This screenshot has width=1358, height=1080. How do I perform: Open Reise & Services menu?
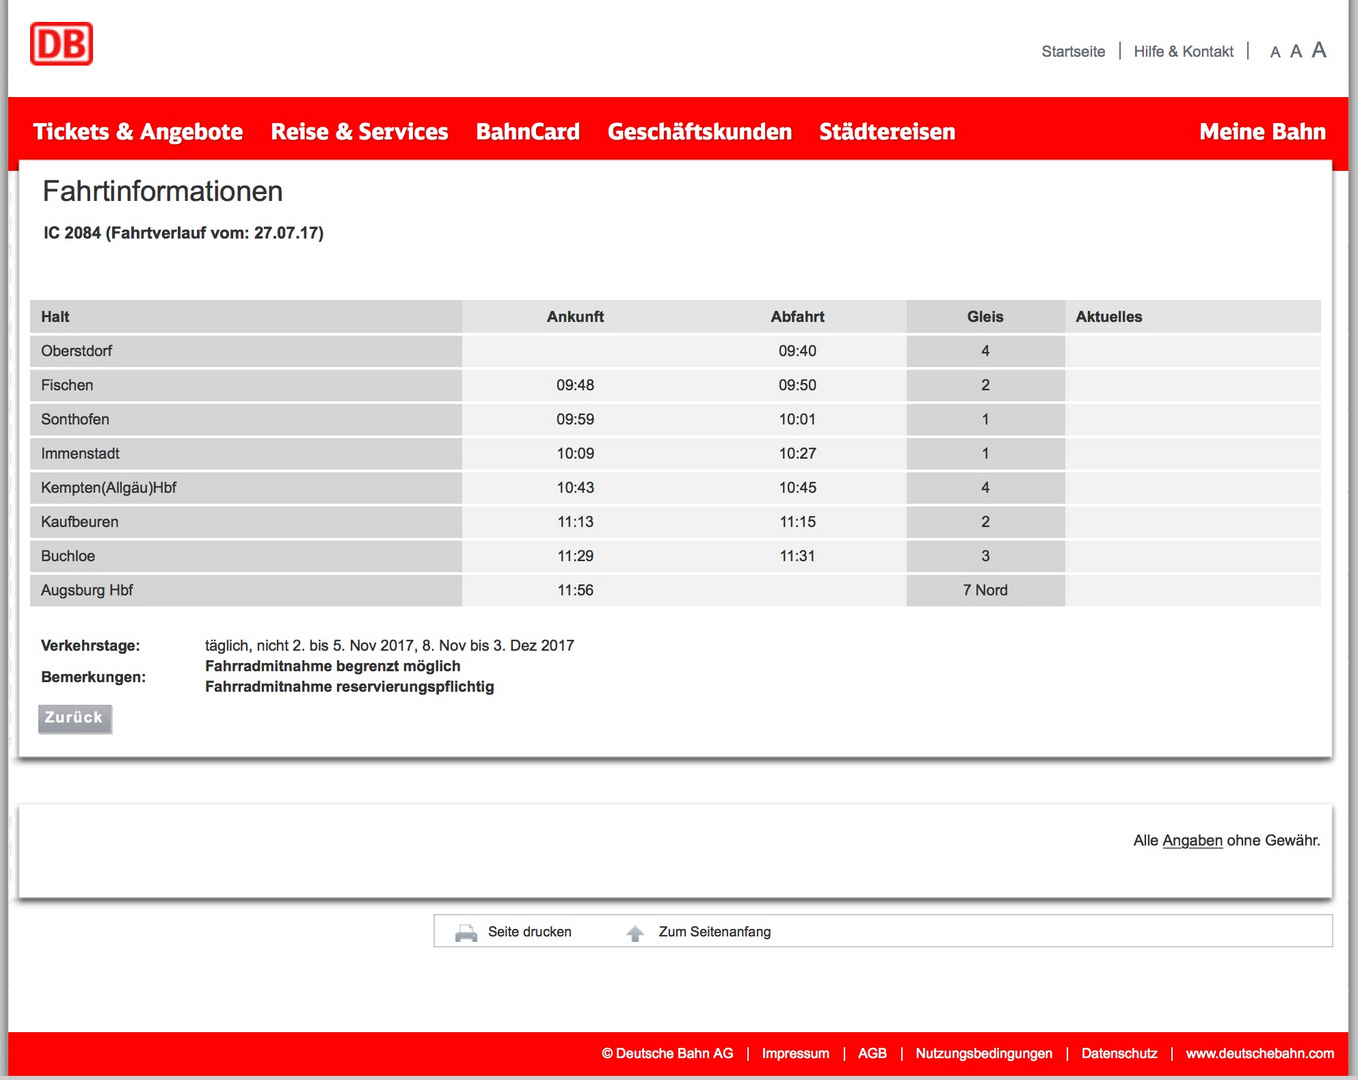(x=360, y=132)
